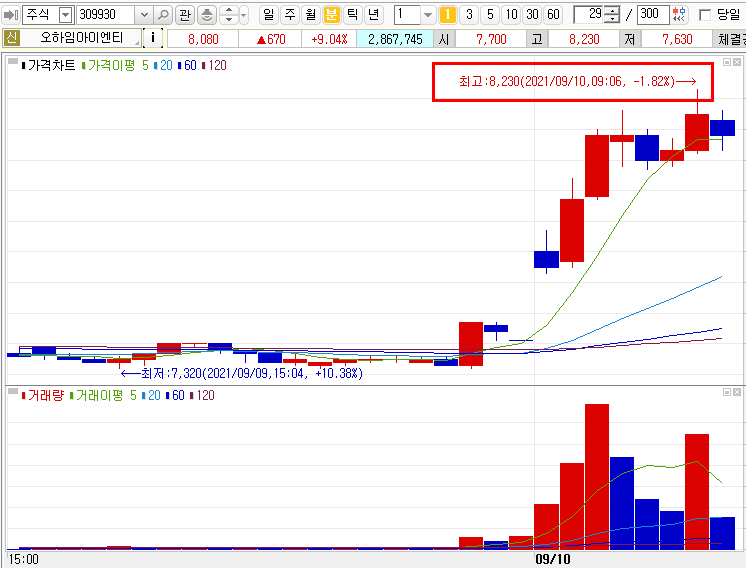Click the magnifier stock search icon

pyautogui.click(x=163, y=15)
